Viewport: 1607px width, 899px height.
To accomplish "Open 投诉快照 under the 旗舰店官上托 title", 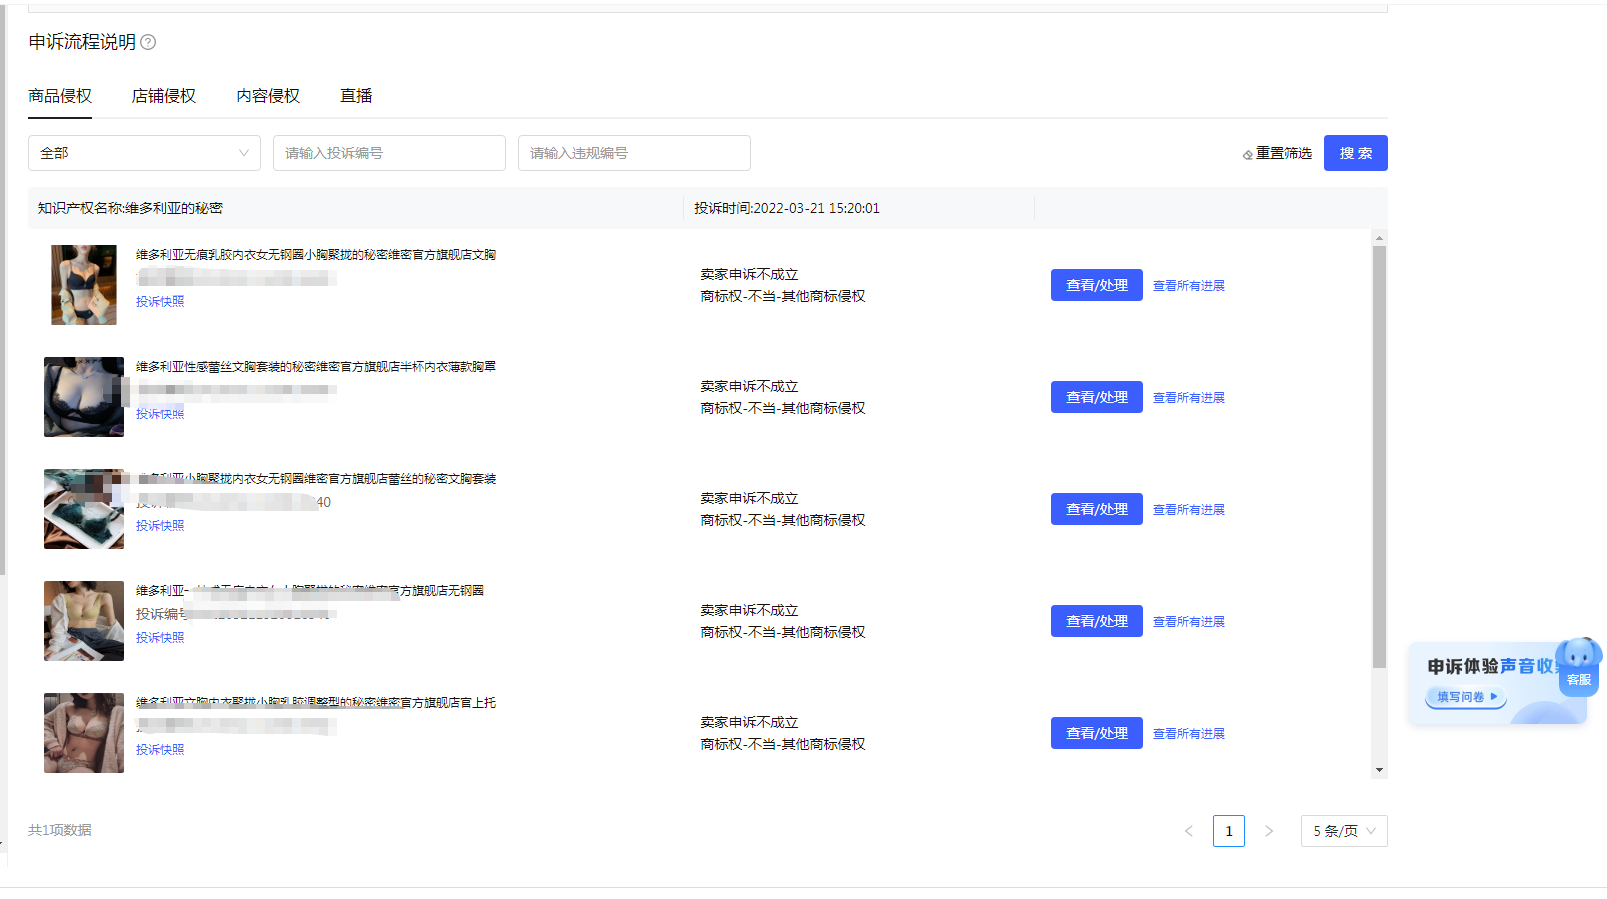I will tap(160, 750).
